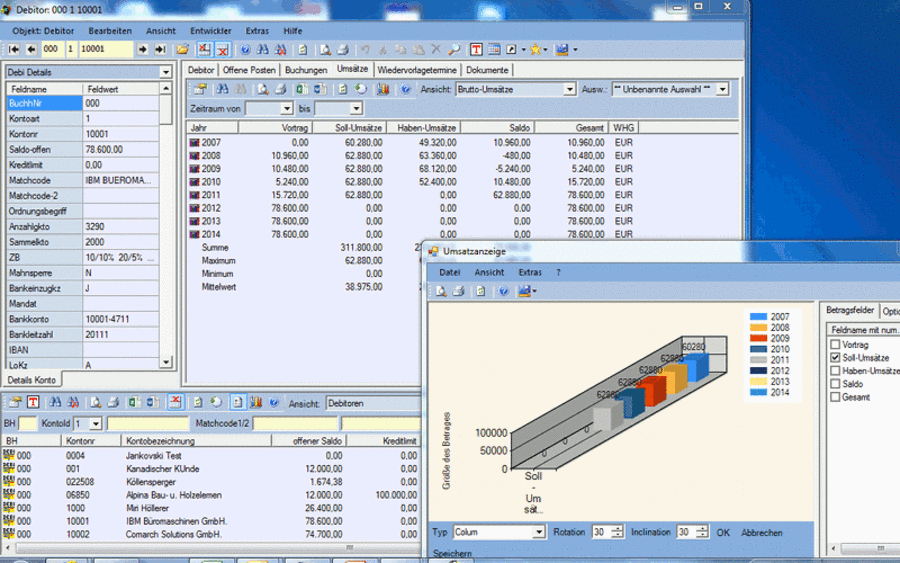Go to first record in main toolbar
This screenshot has width=900, height=563.
pos(13,49)
